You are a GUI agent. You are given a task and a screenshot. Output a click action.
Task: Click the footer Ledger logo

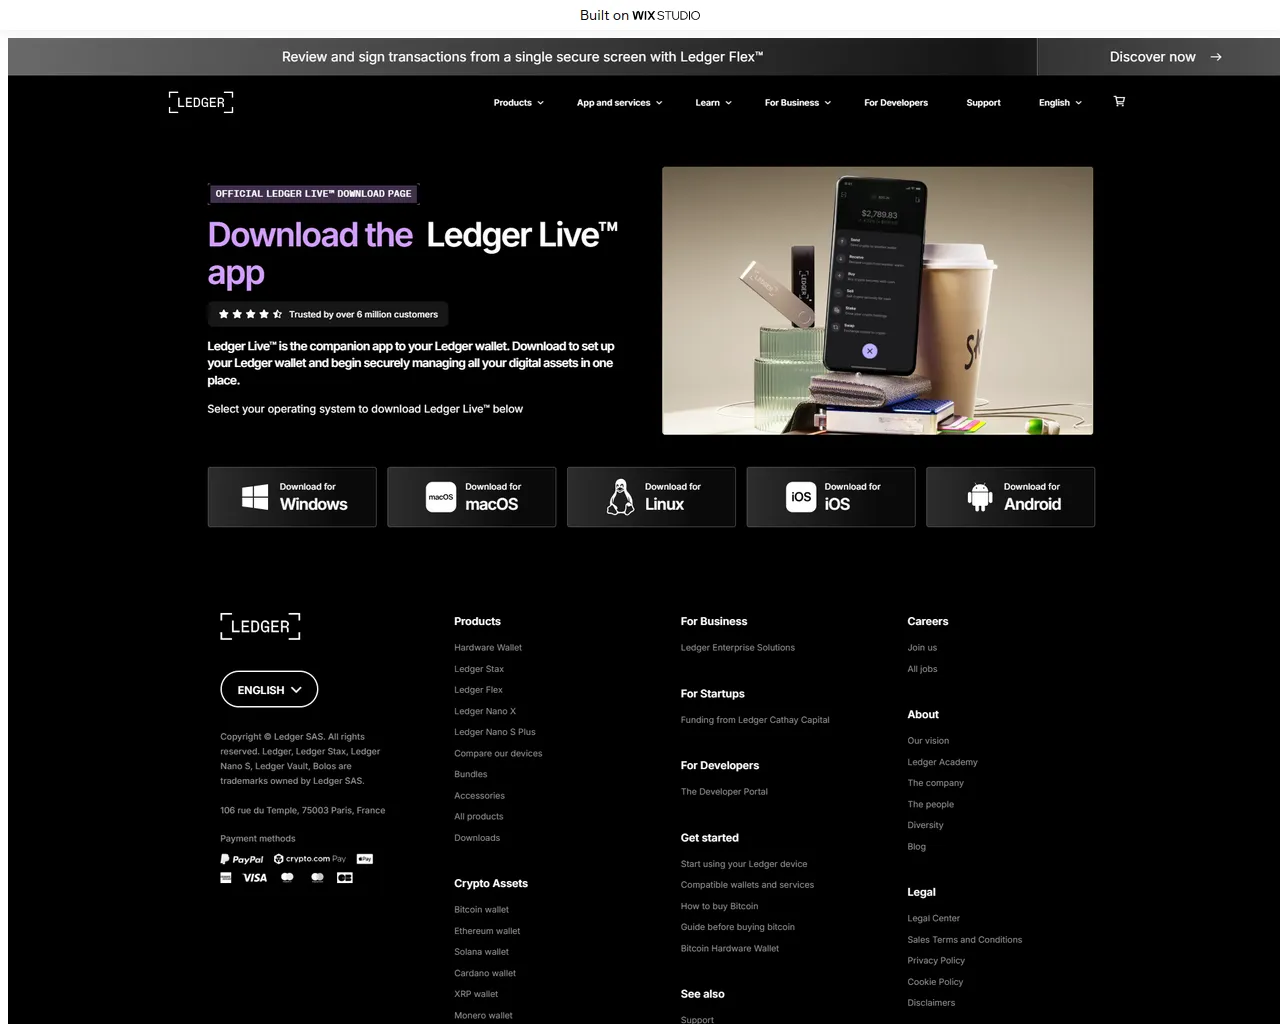click(x=260, y=626)
